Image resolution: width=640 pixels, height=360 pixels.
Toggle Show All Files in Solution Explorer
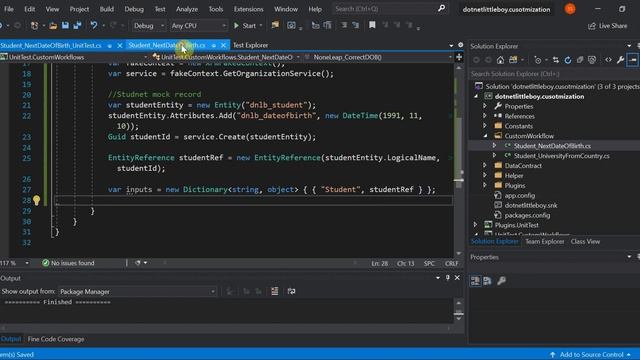[x=592, y=60]
